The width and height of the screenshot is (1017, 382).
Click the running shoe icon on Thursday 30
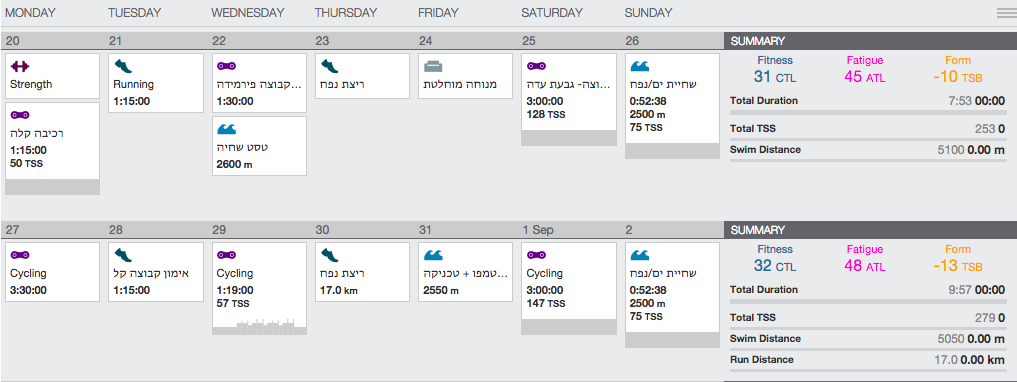click(329, 256)
